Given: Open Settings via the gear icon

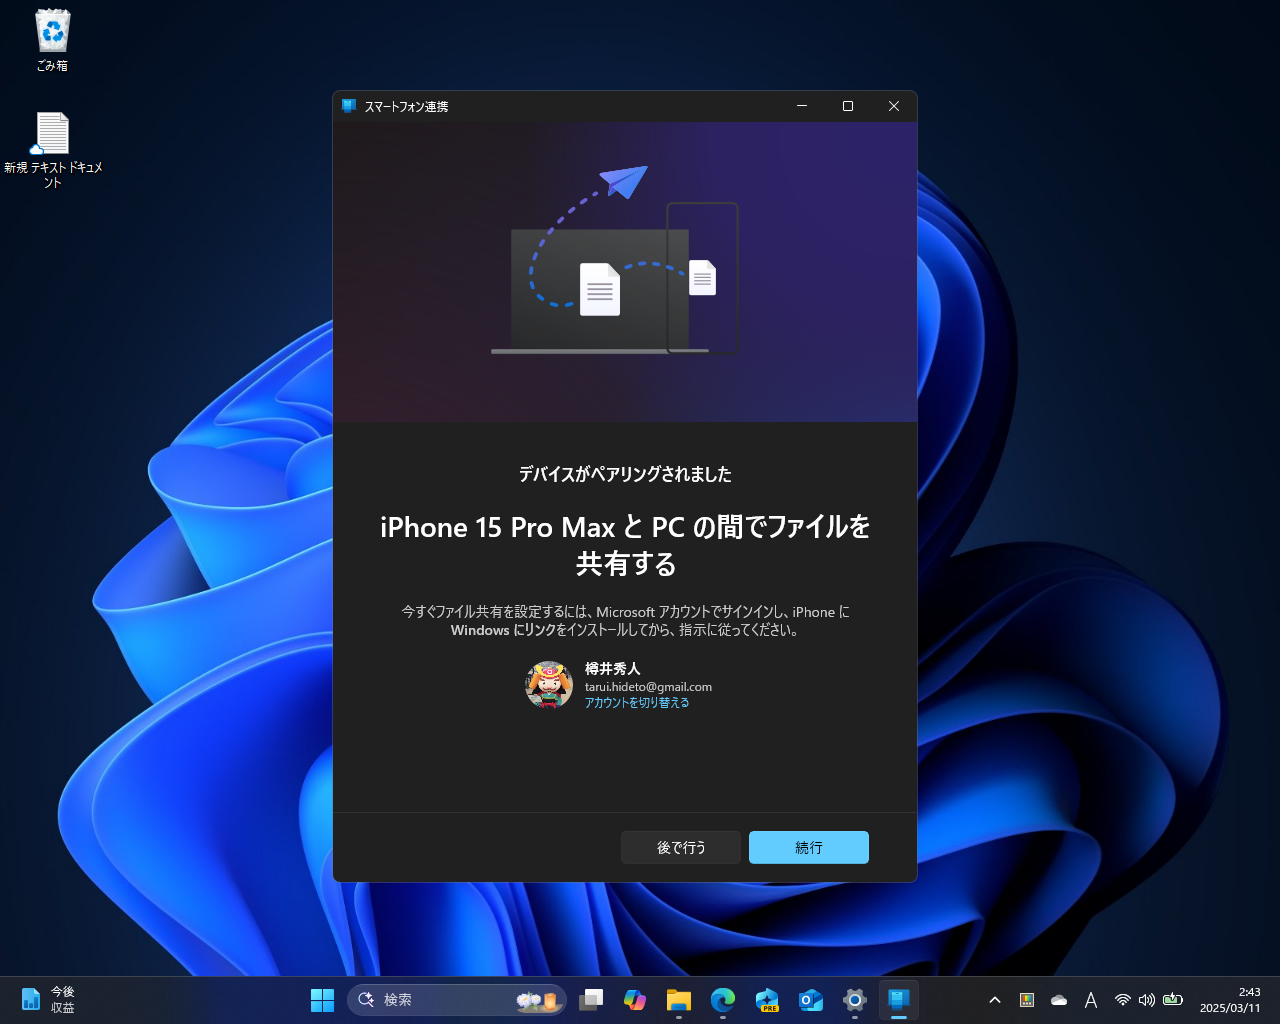Looking at the screenshot, I should click(854, 999).
